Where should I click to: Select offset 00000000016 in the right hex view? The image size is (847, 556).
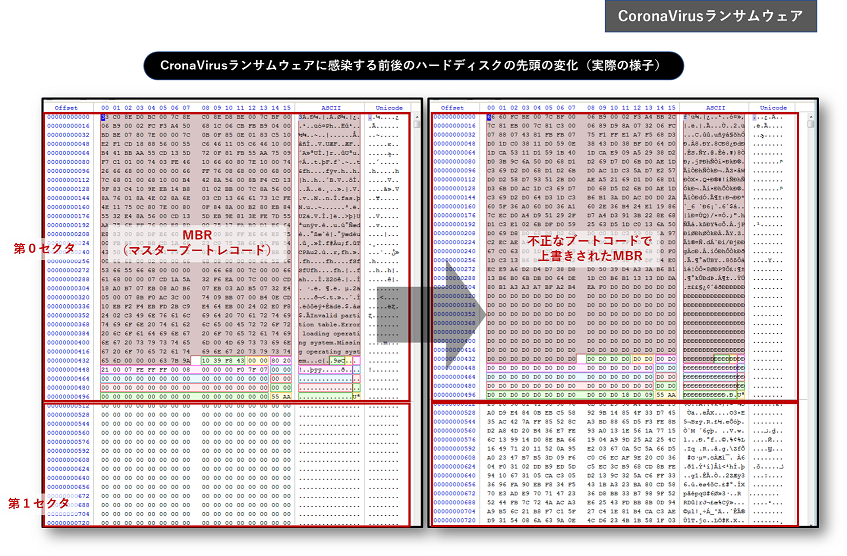tap(455, 126)
